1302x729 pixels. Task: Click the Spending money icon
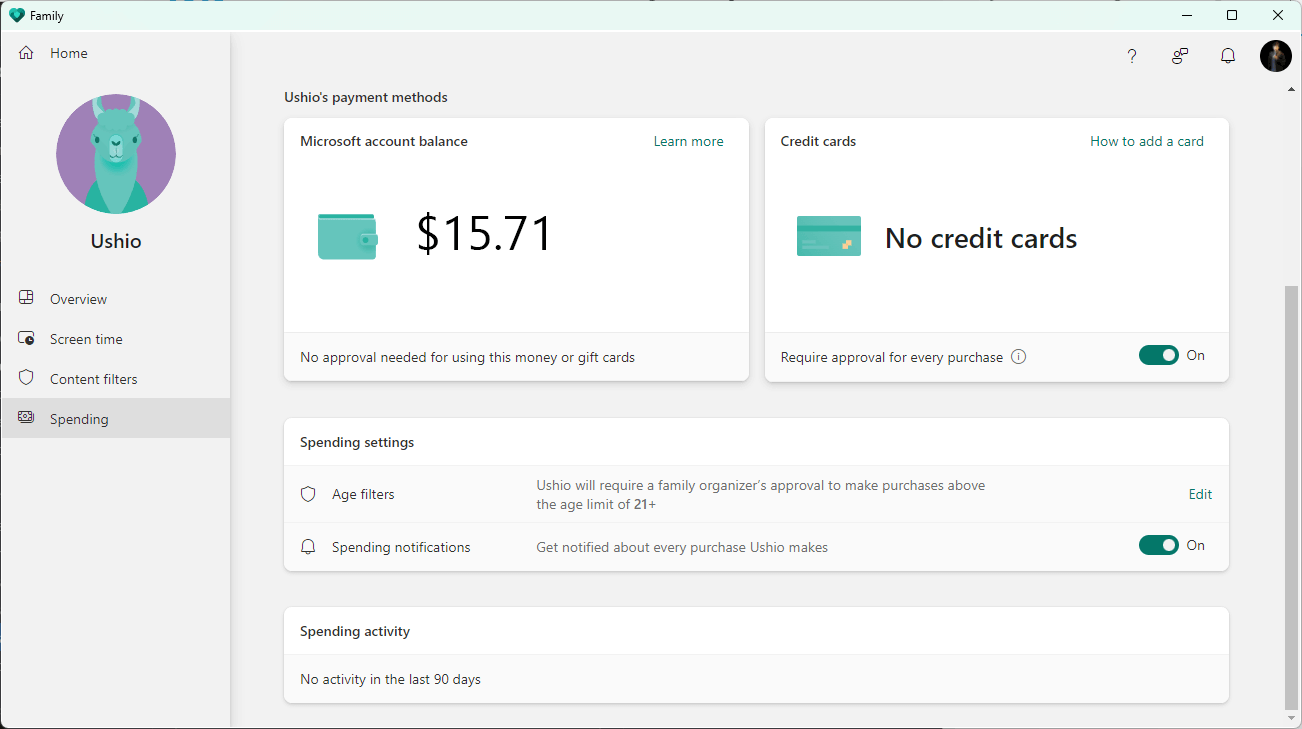(x=26, y=418)
